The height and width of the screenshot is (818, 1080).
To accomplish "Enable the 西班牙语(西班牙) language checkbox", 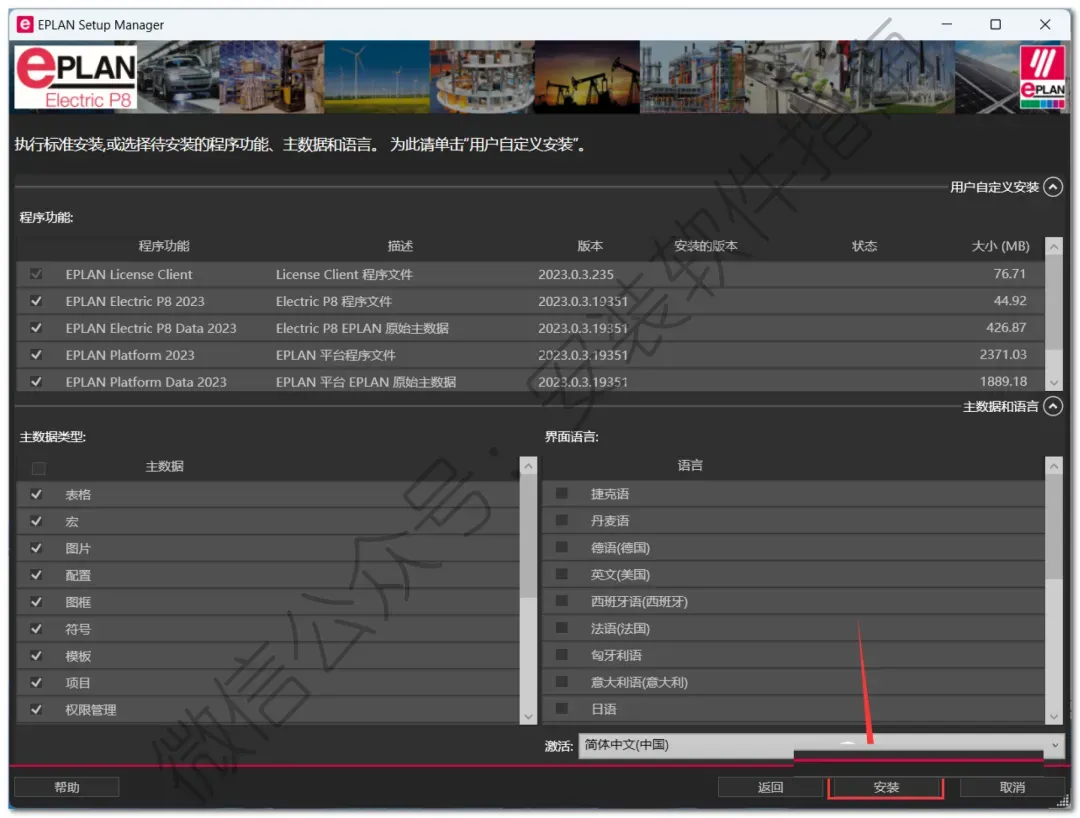I will tap(562, 600).
